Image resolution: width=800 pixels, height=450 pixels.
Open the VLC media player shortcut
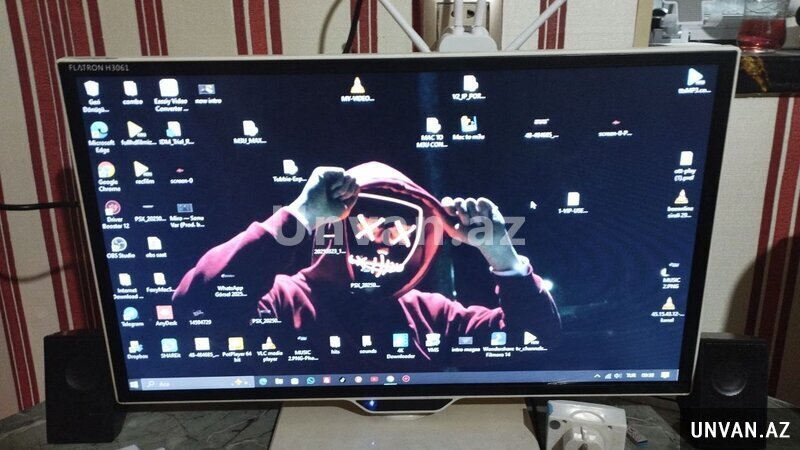(x=269, y=349)
